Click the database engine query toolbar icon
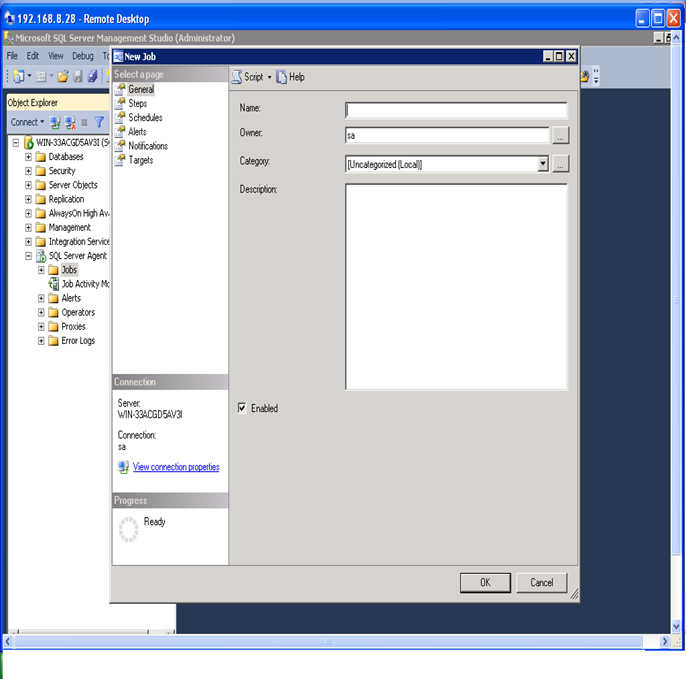Screen dimensions: 686x679 [41, 77]
